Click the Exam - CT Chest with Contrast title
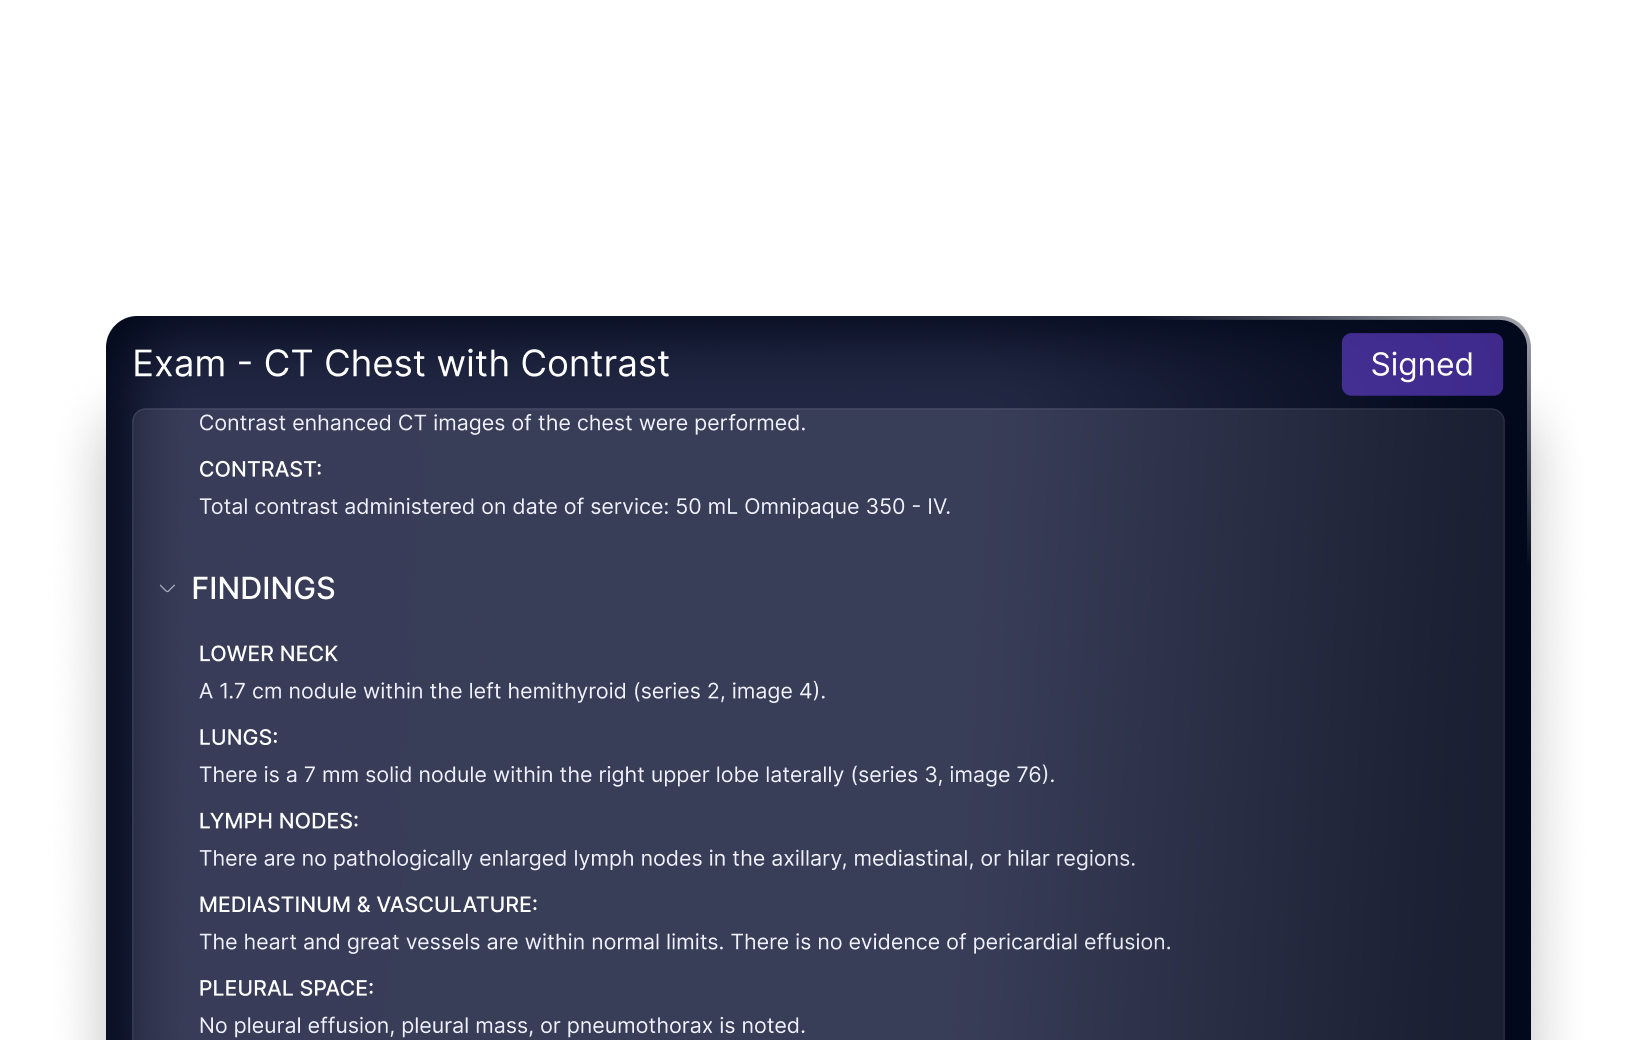The height and width of the screenshot is (1040, 1636). pyautogui.click(x=401, y=364)
